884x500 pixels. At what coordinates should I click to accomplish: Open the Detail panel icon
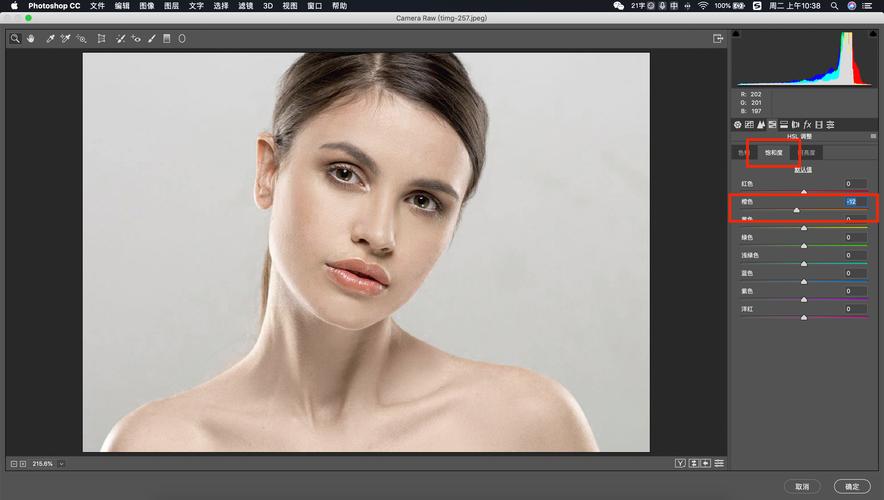[761, 125]
